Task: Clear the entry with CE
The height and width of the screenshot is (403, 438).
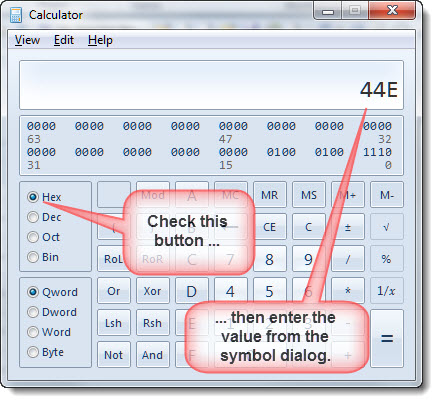Action: tap(269, 227)
